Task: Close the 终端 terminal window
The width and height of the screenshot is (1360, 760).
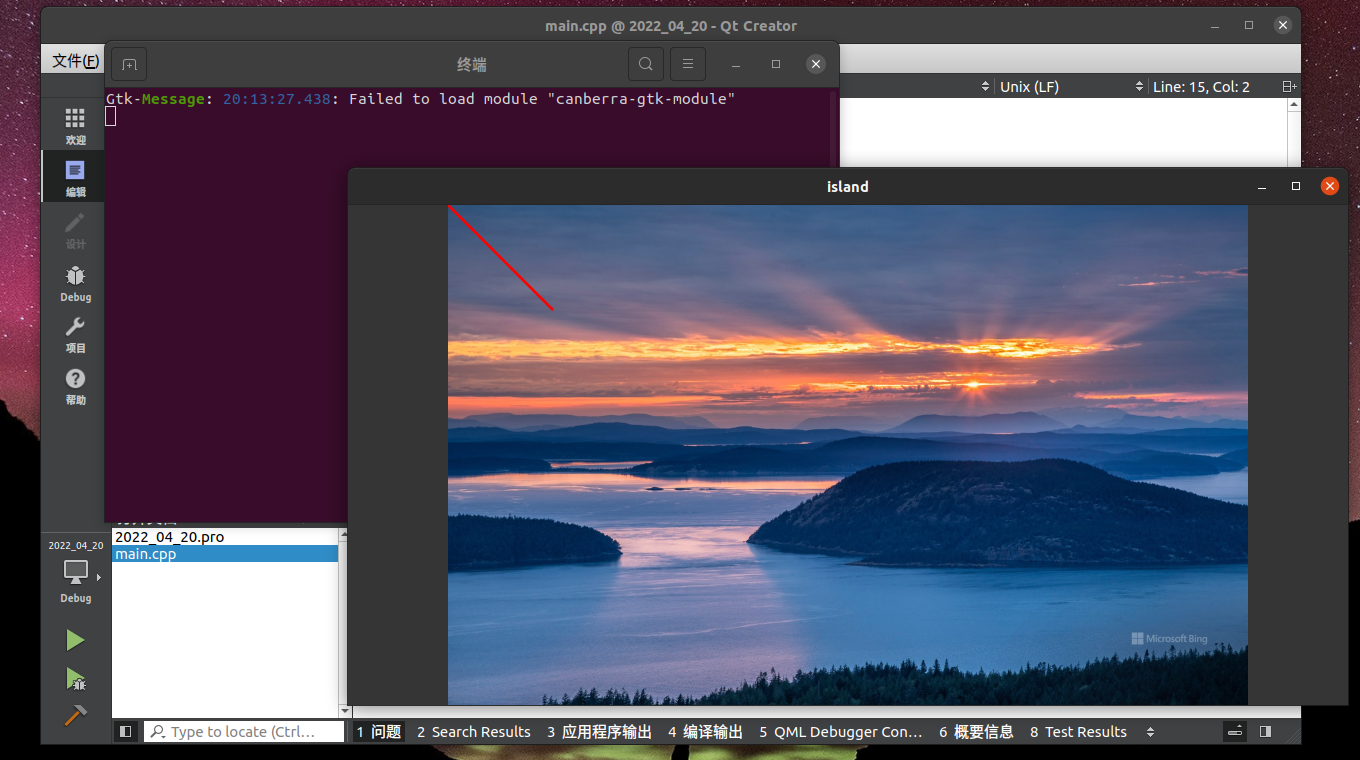Action: point(816,64)
